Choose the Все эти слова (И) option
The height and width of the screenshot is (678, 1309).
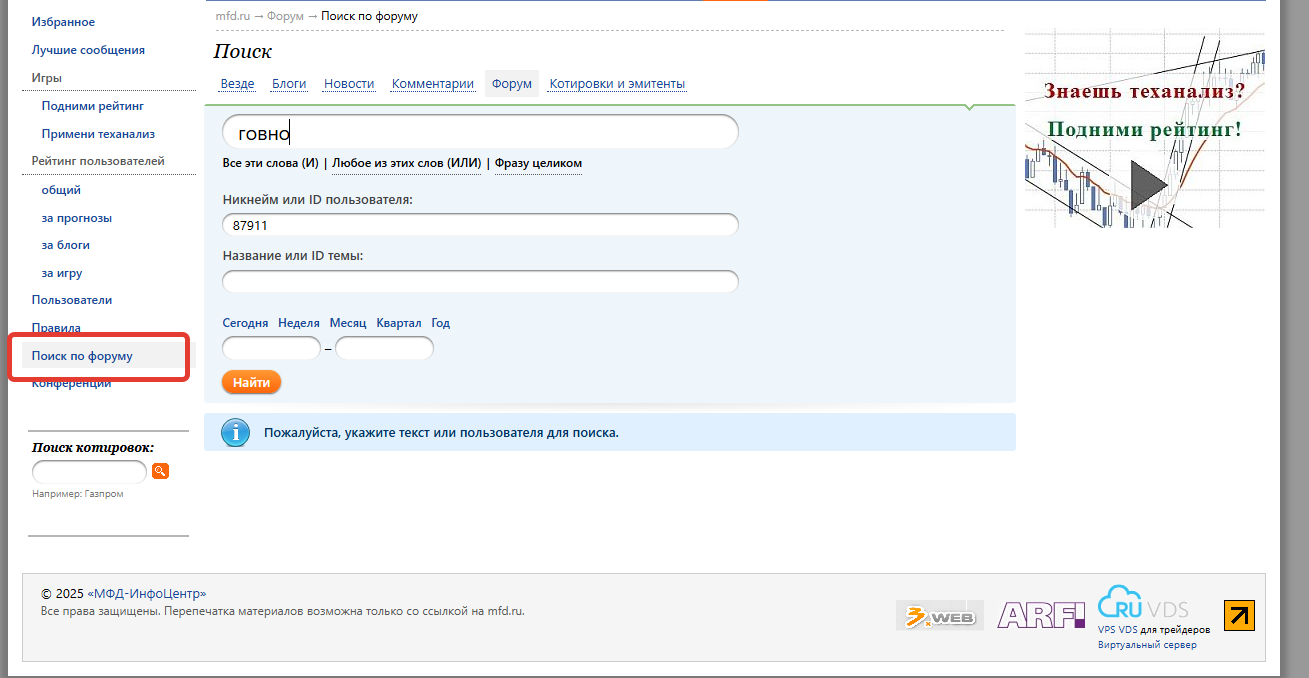pos(270,163)
